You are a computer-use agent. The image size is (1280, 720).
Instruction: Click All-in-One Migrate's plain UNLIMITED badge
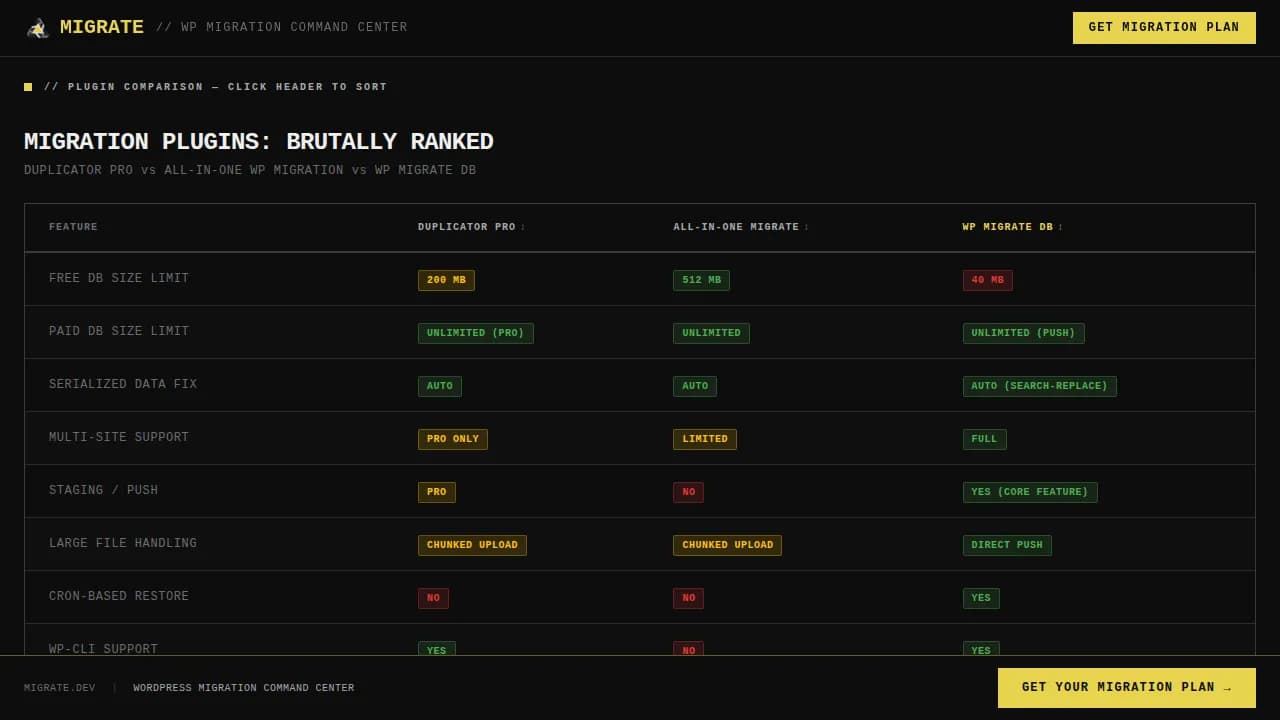click(711, 333)
